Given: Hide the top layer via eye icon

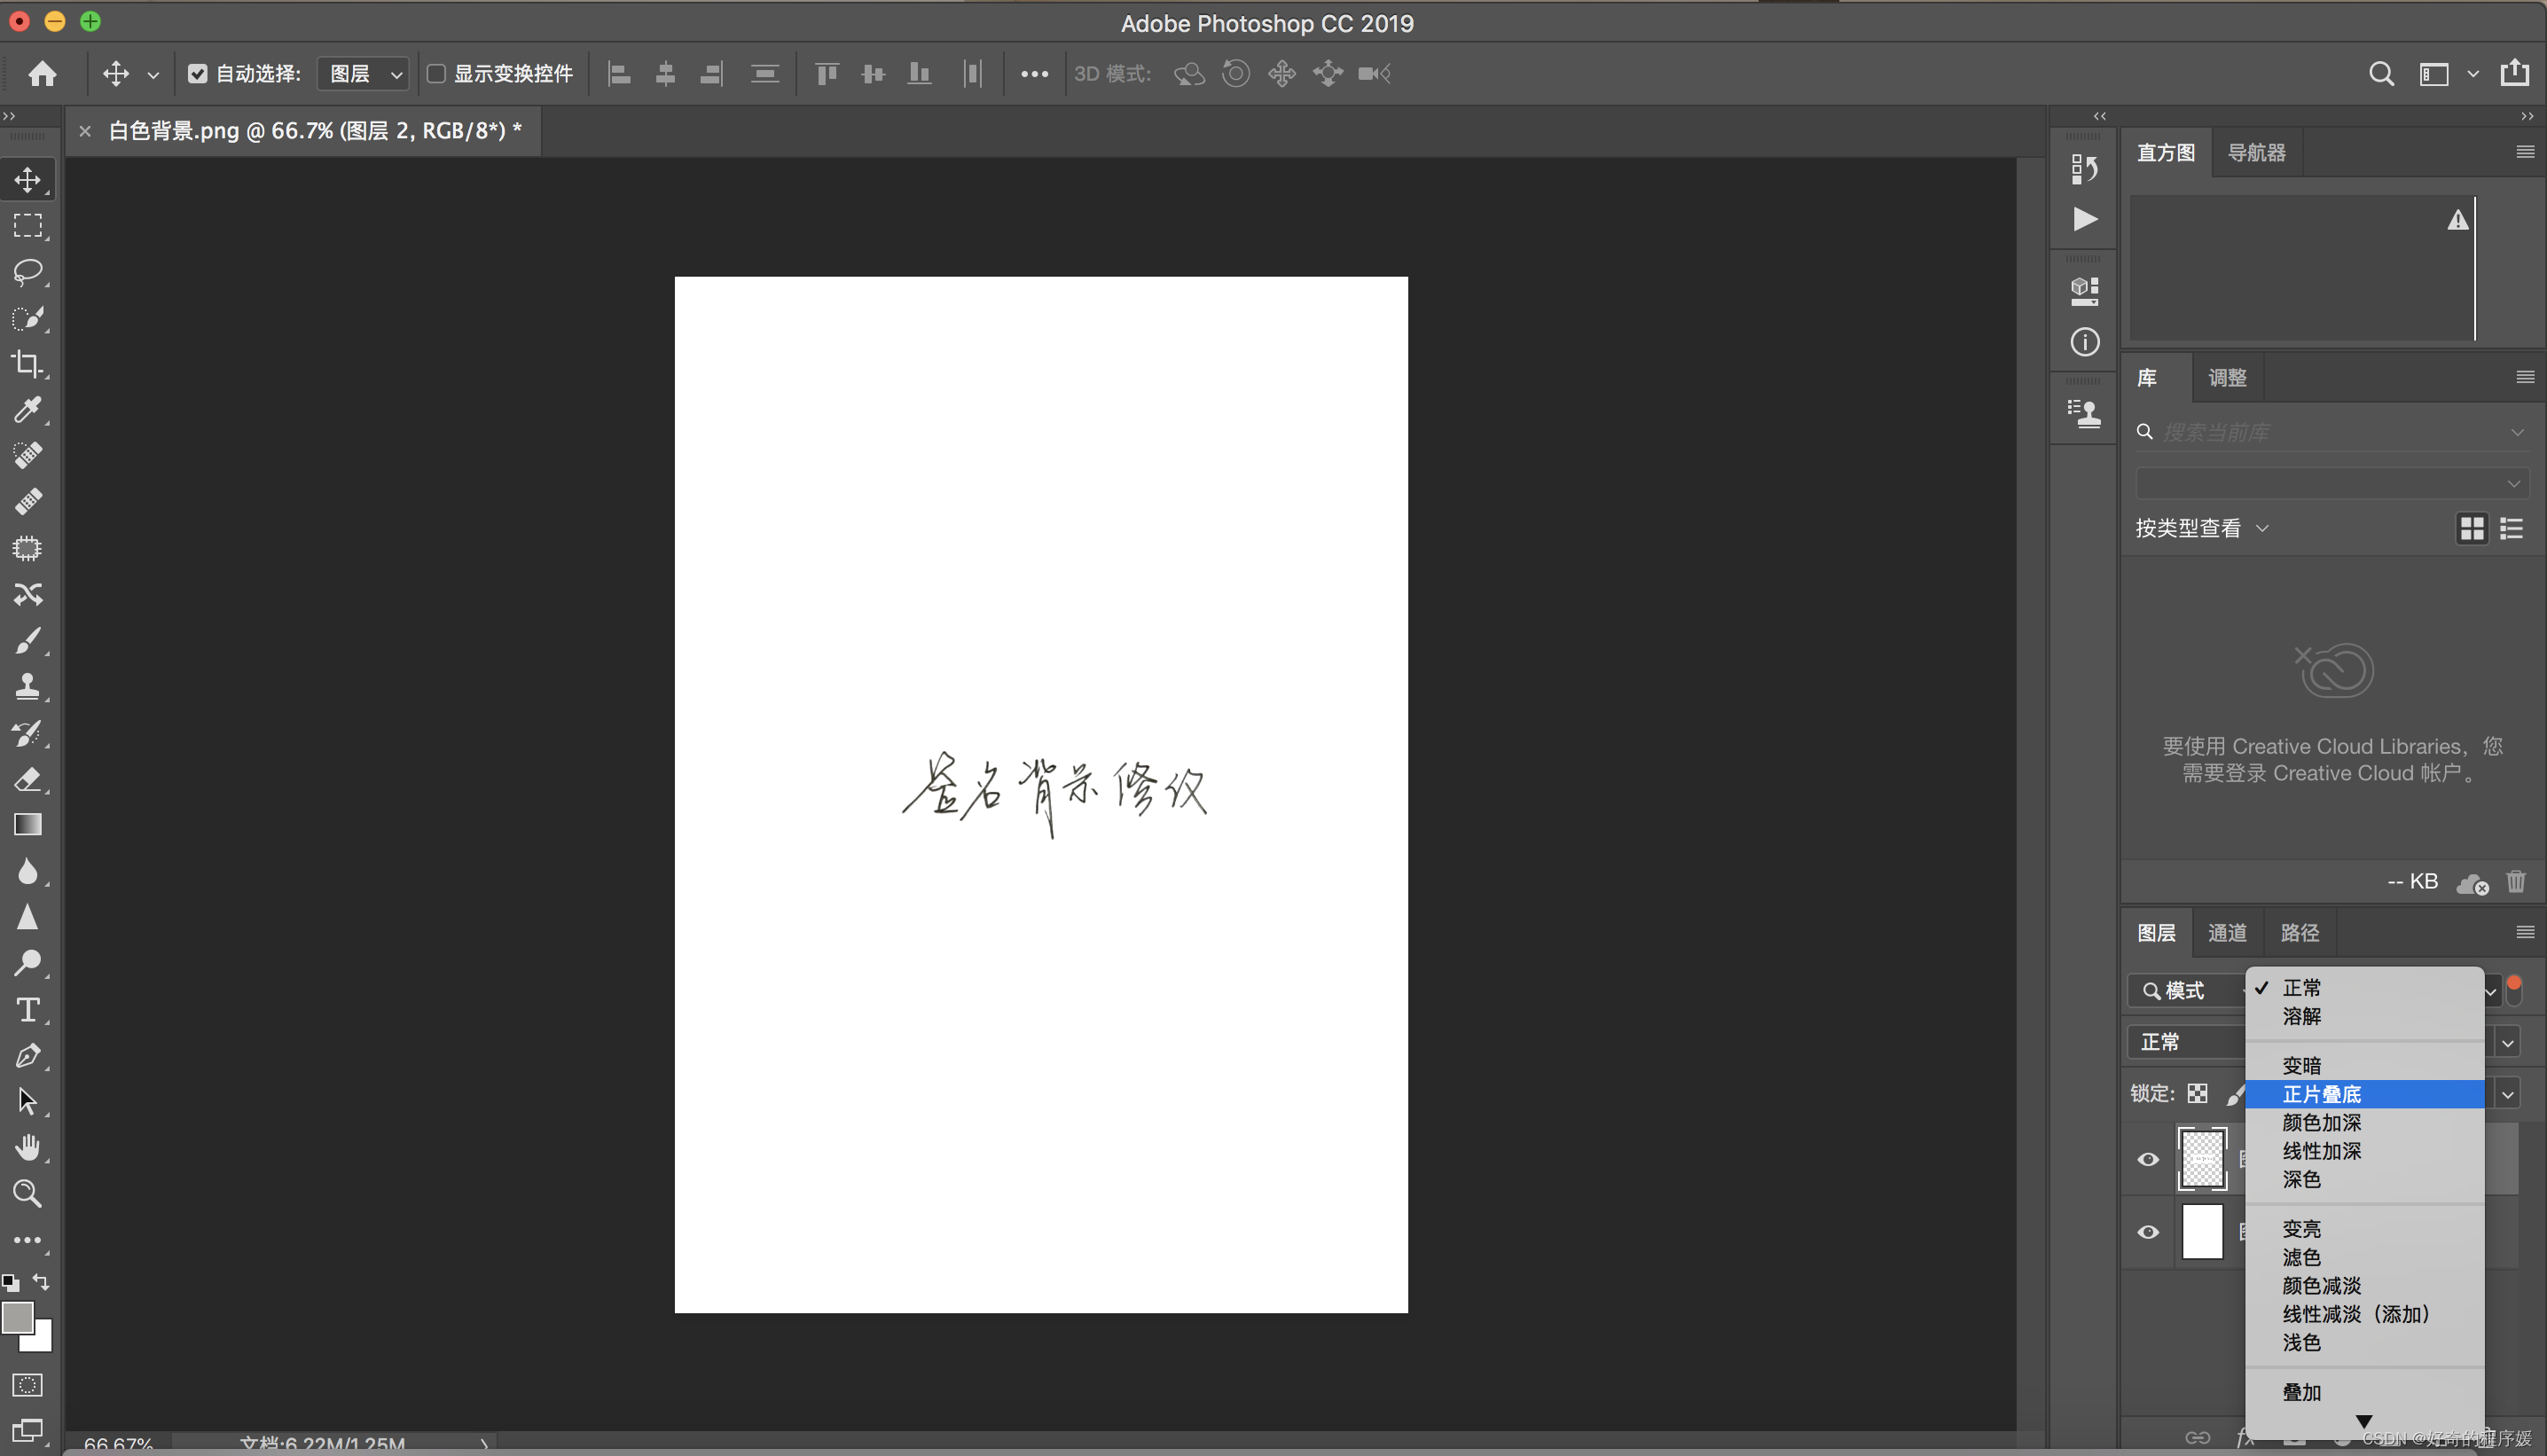Looking at the screenshot, I should (2147, 1160).
